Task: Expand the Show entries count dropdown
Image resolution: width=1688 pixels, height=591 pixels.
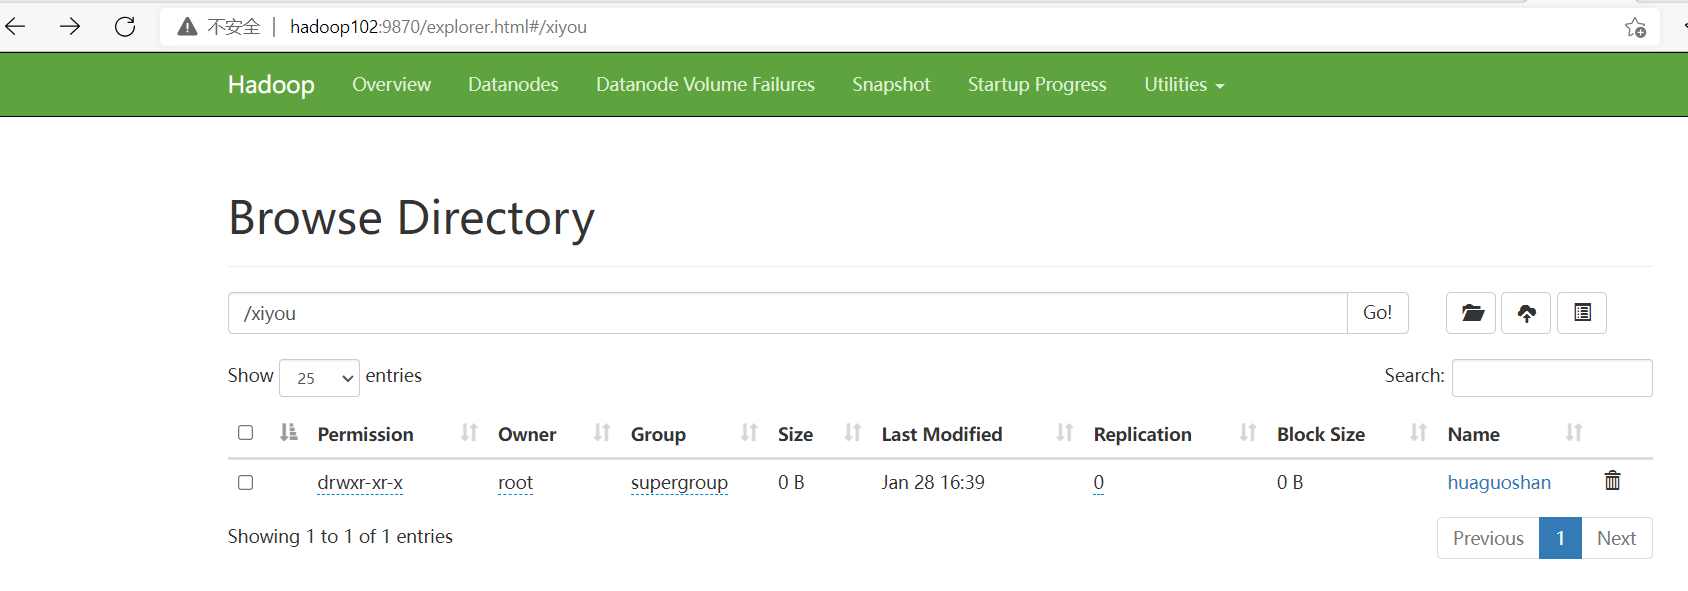Action: point(319,378)
